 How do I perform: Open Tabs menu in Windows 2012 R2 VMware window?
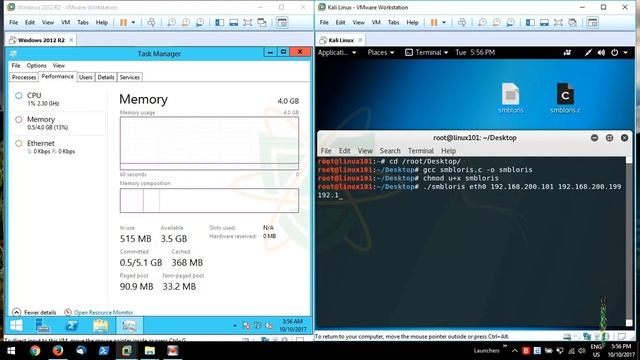(83, 22)
